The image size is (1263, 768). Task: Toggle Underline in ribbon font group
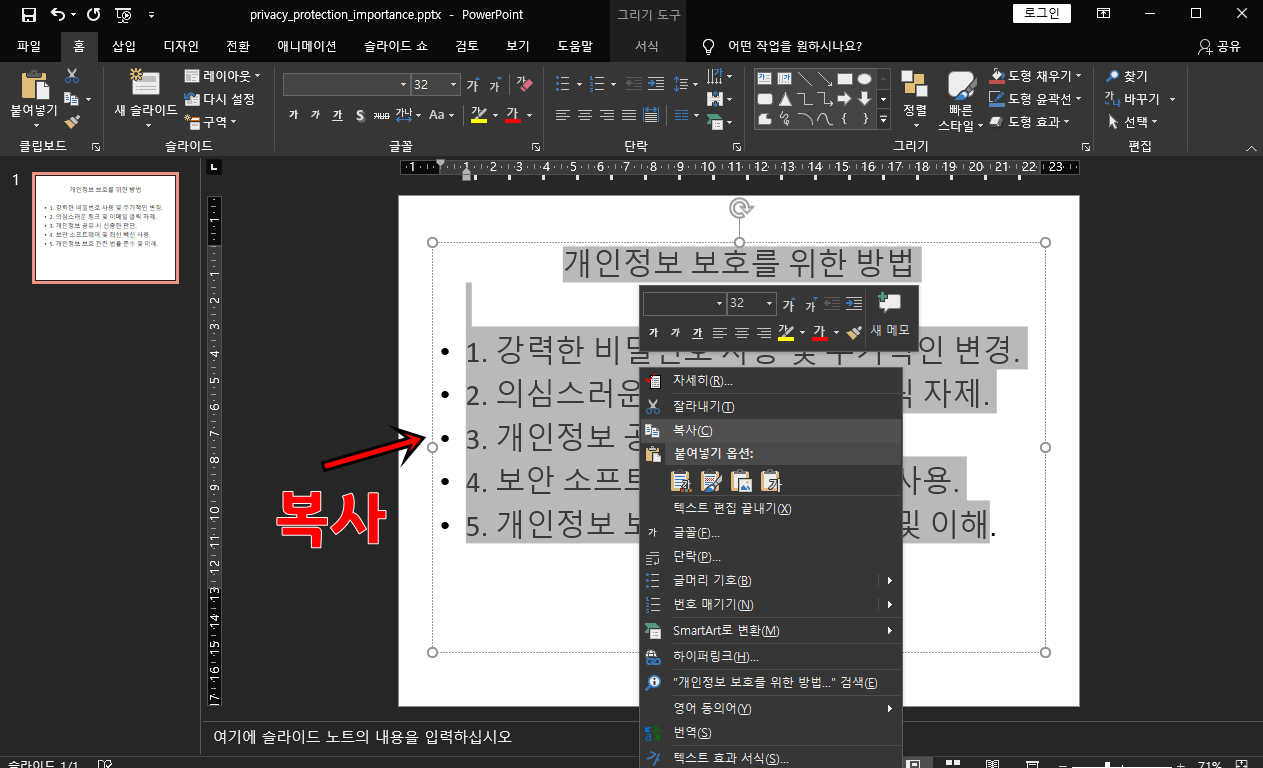(337, 115)
